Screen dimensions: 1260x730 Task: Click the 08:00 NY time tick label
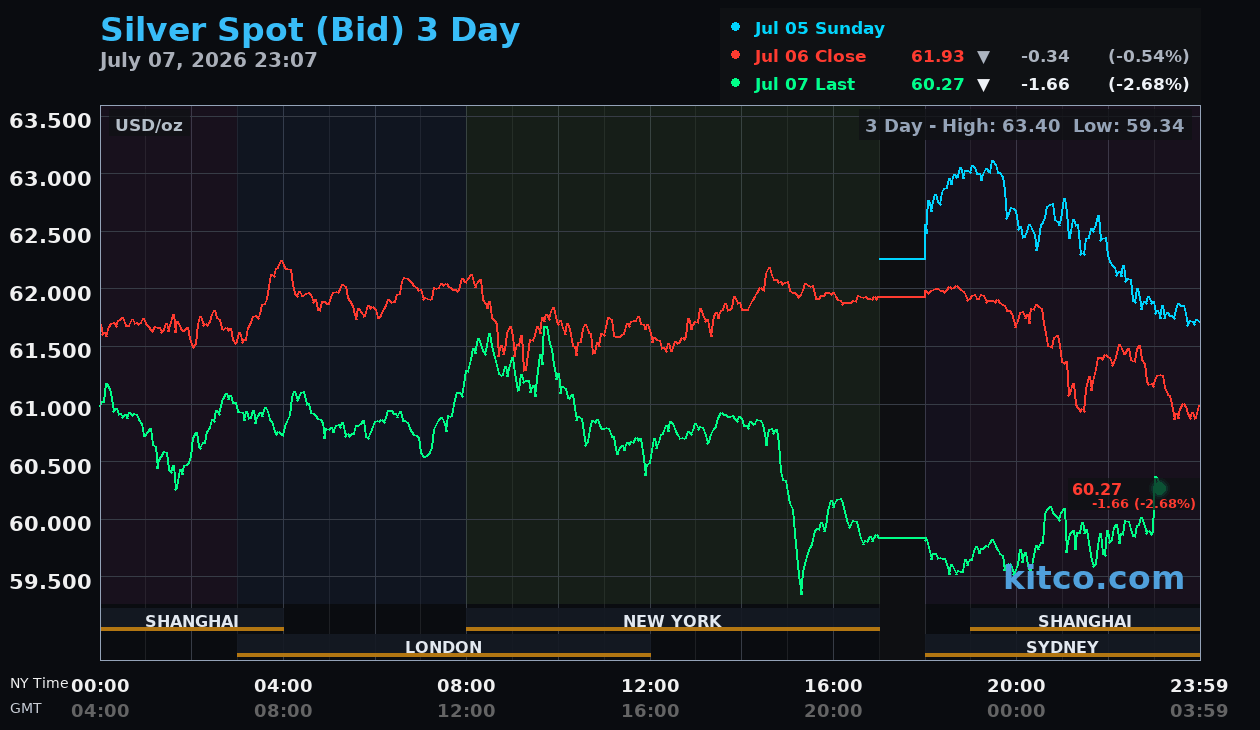[466, 686]
